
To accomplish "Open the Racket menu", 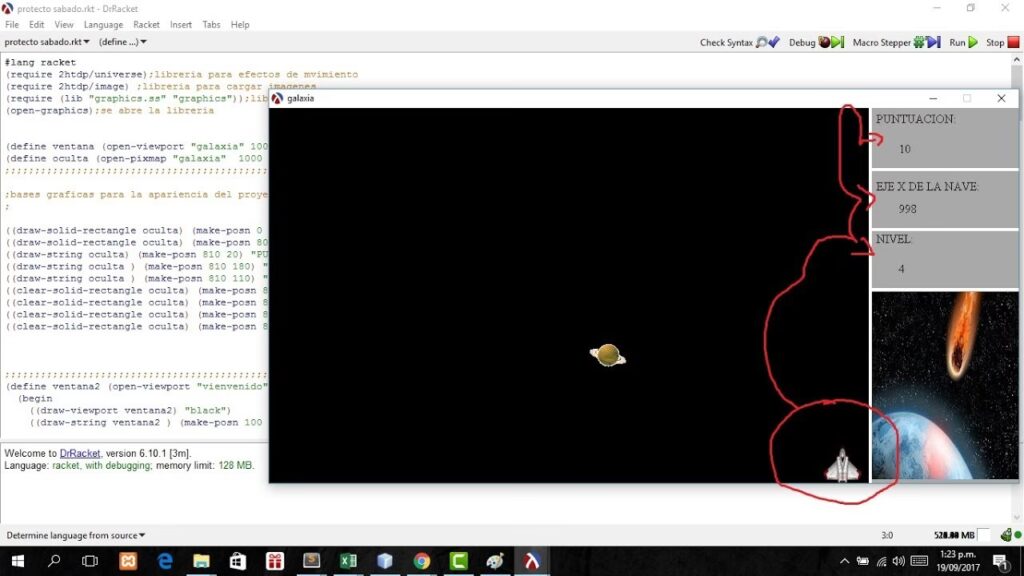I will coord(146,24).
